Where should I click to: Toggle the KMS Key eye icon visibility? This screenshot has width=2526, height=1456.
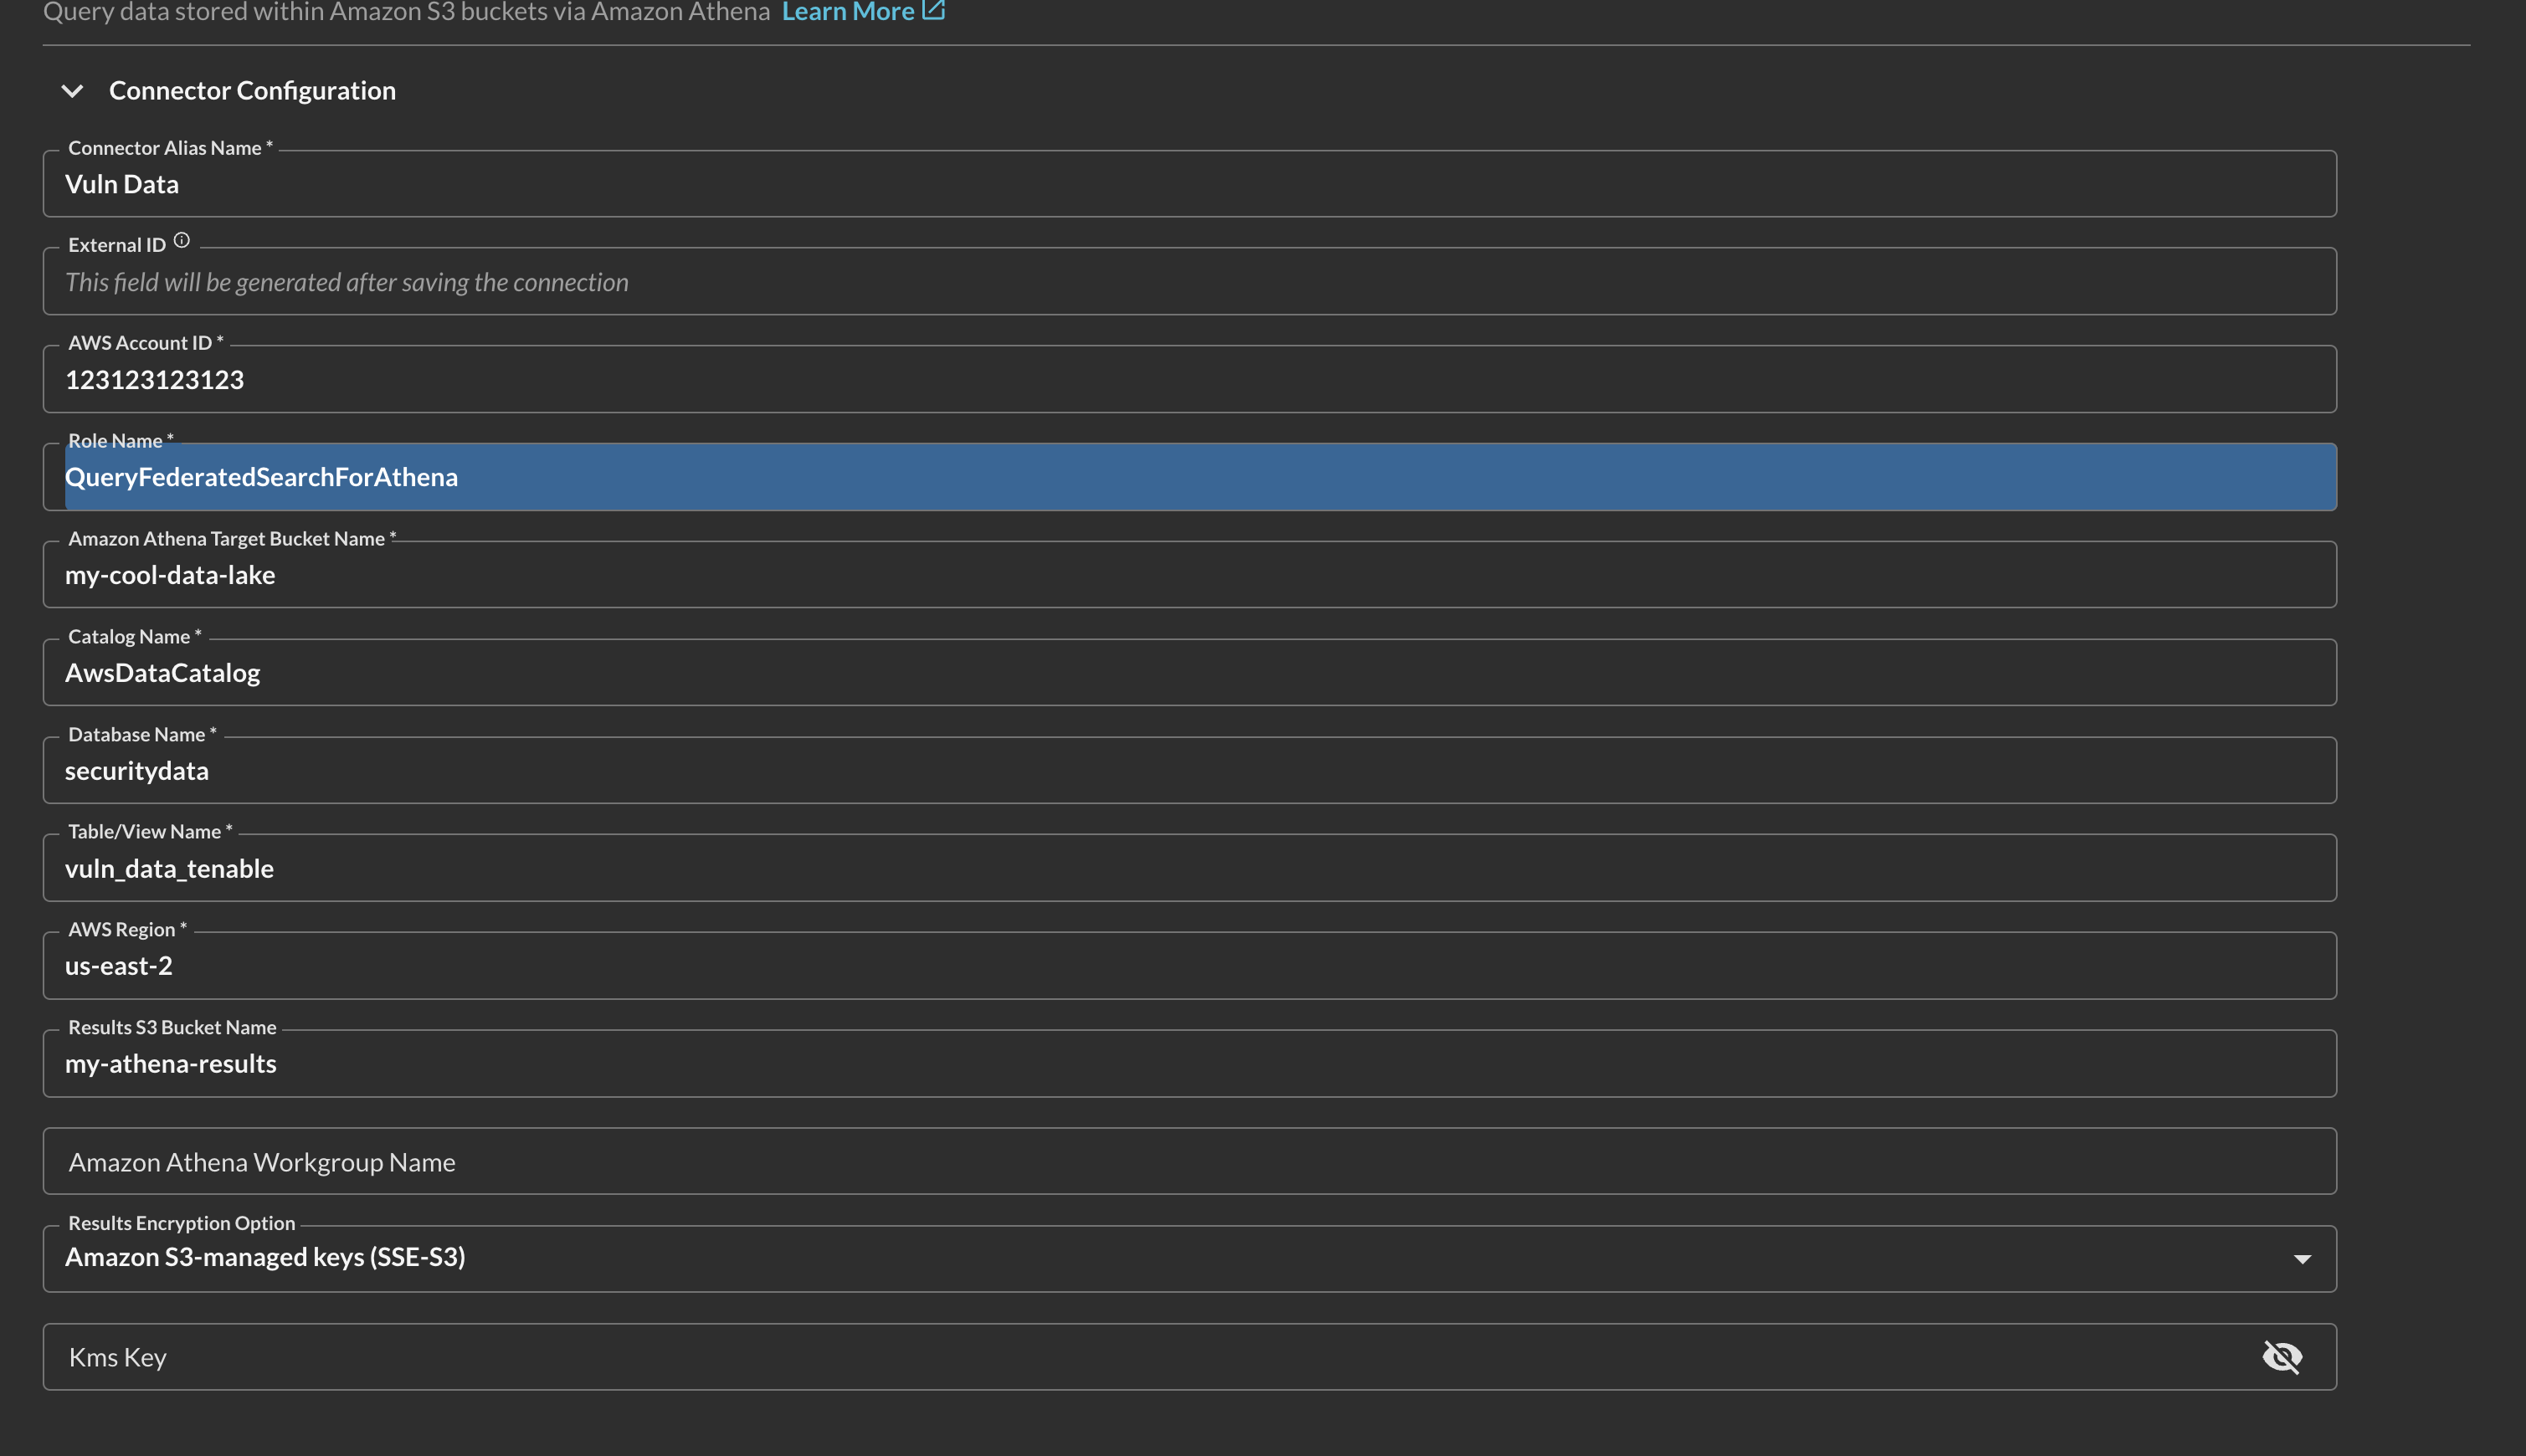[2283, 1357]
